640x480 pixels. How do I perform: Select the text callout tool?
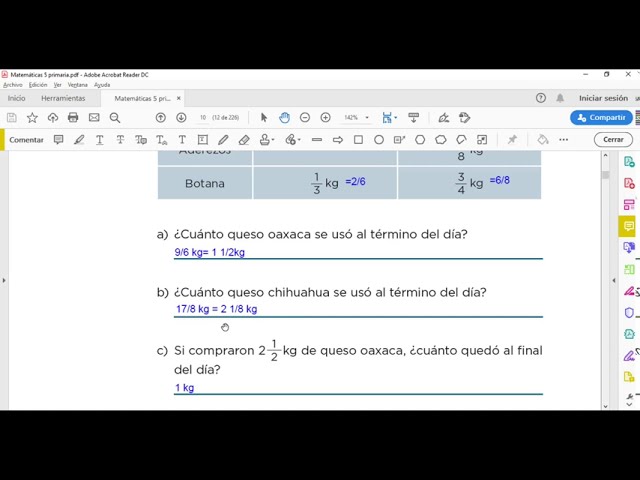coord(399,140)
